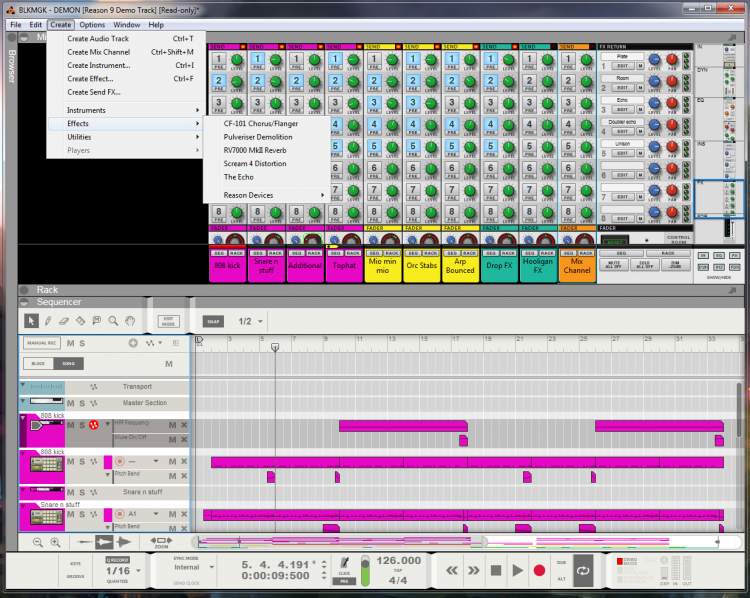Enable Manual Rec in the track list
The width and height of the screenshot is (750, 598).
tap(42, 343)
